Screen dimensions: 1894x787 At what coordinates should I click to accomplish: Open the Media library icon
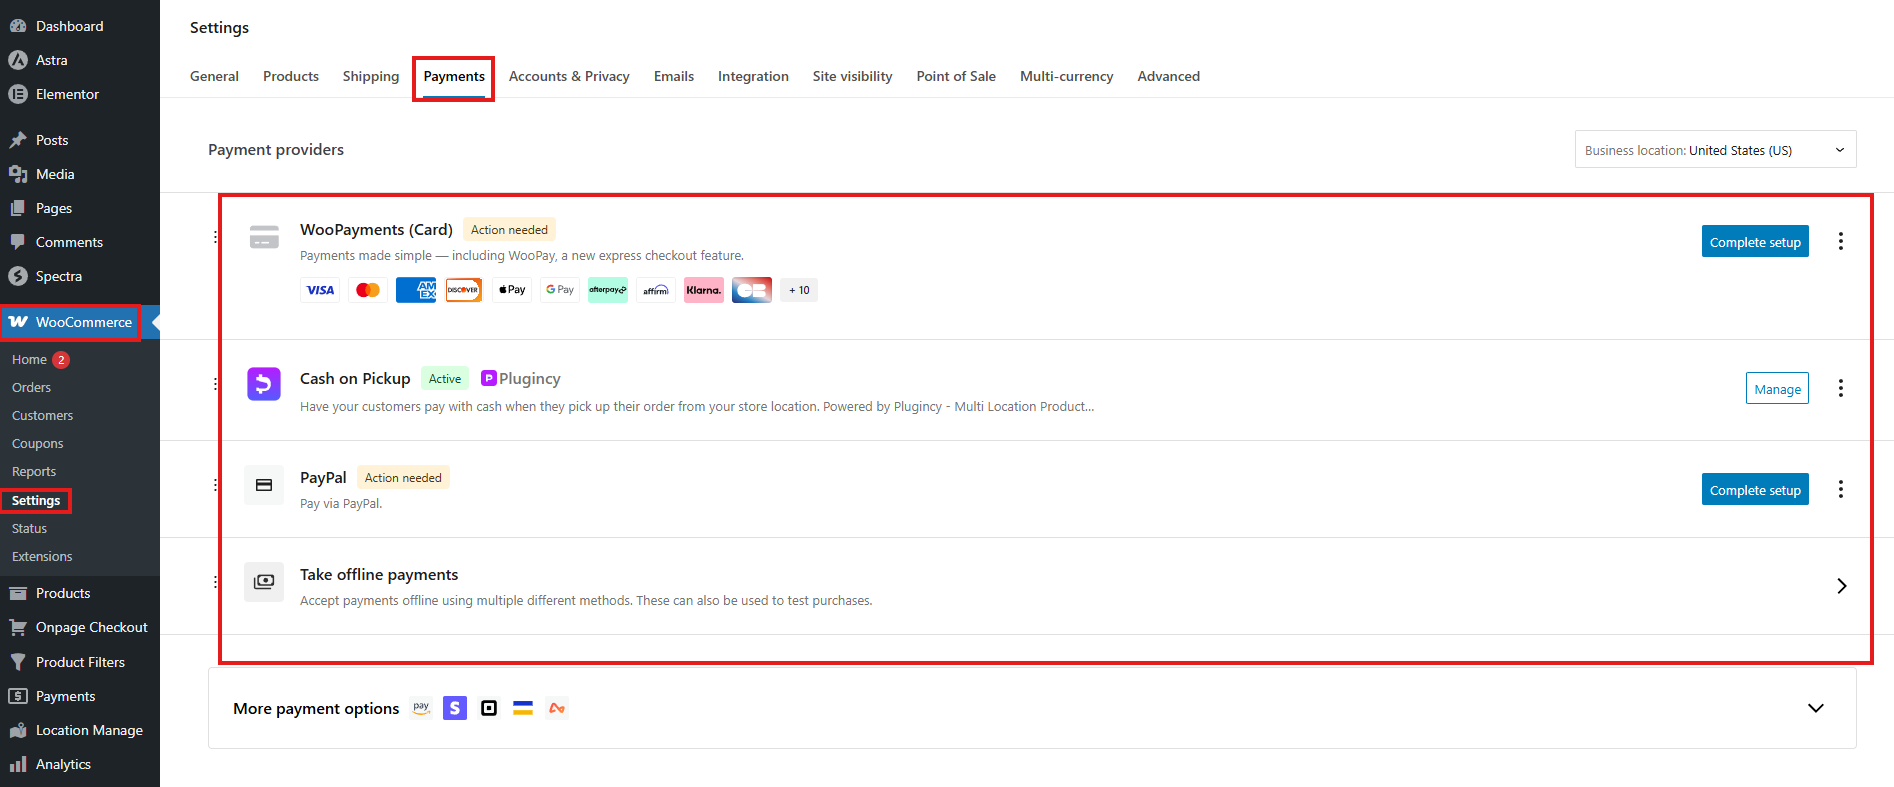pyautogui.click(x=18, y=174)
